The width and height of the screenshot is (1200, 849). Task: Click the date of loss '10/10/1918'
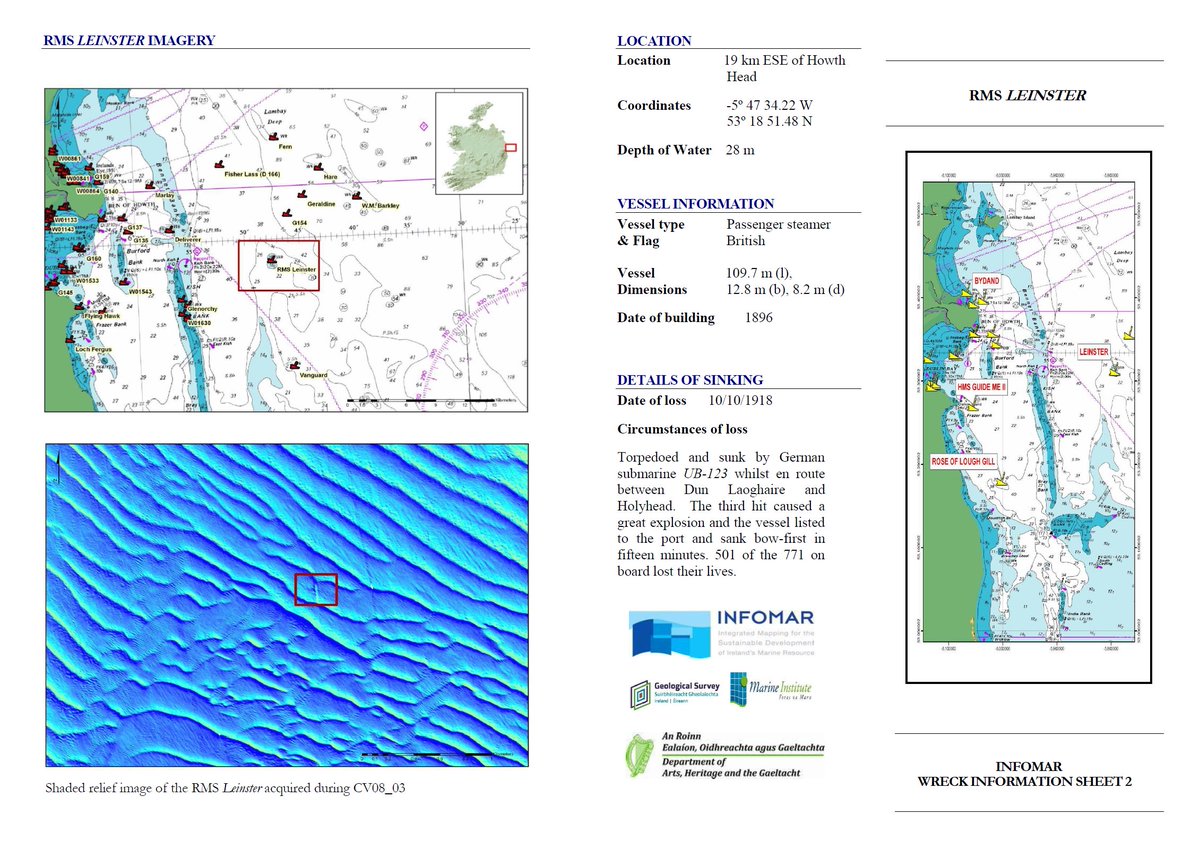tap(740, 401)
